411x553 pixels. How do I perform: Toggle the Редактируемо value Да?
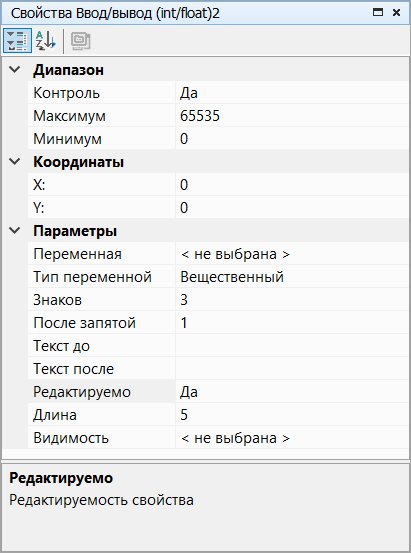point(292,392)
